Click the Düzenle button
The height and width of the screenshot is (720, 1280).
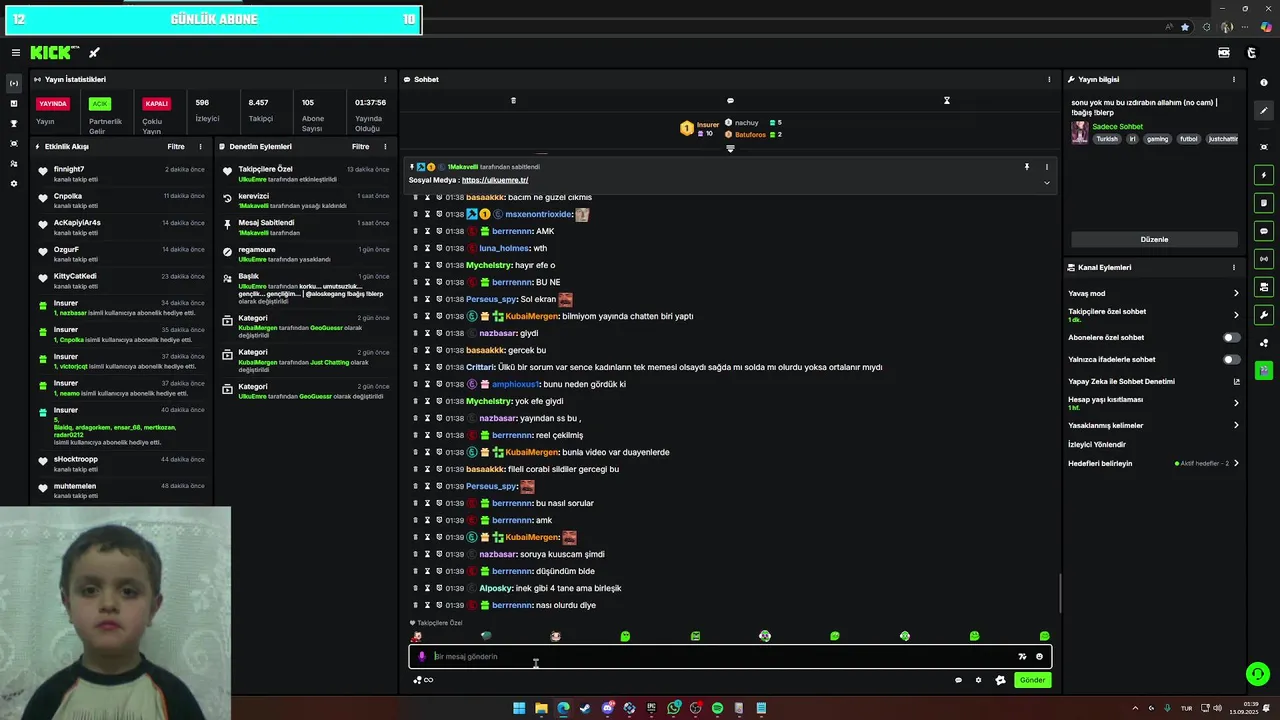[1154, 239]
